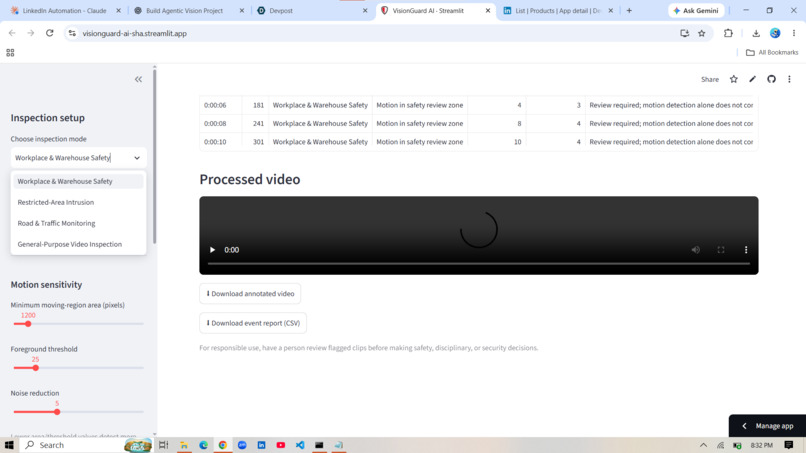Open browser Downloads icon
The height and width of the screenshot is (453, 806).
click(x=756, y=33)
